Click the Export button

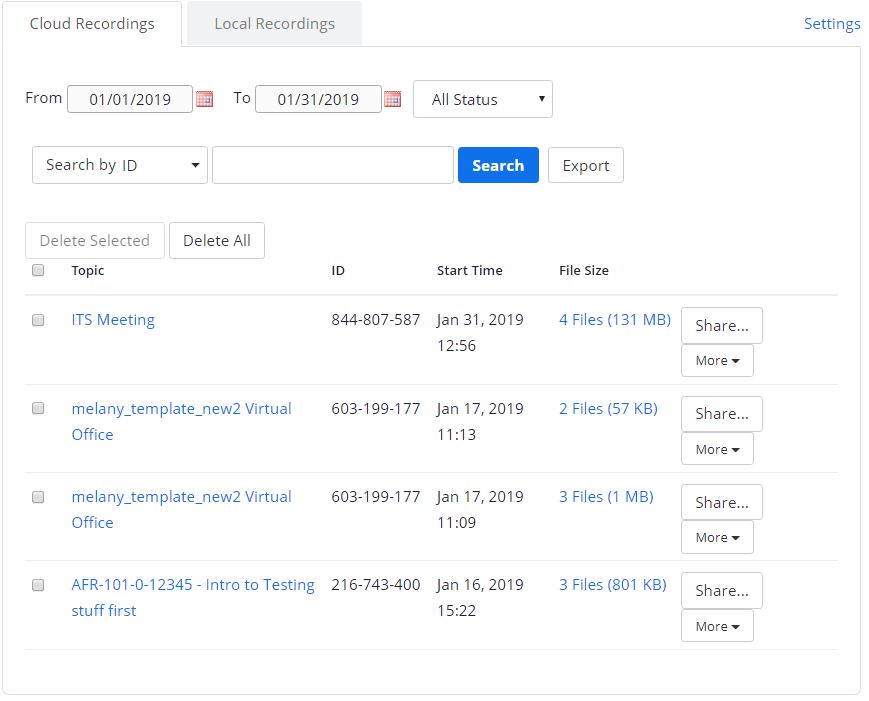[x=585, y=165]
